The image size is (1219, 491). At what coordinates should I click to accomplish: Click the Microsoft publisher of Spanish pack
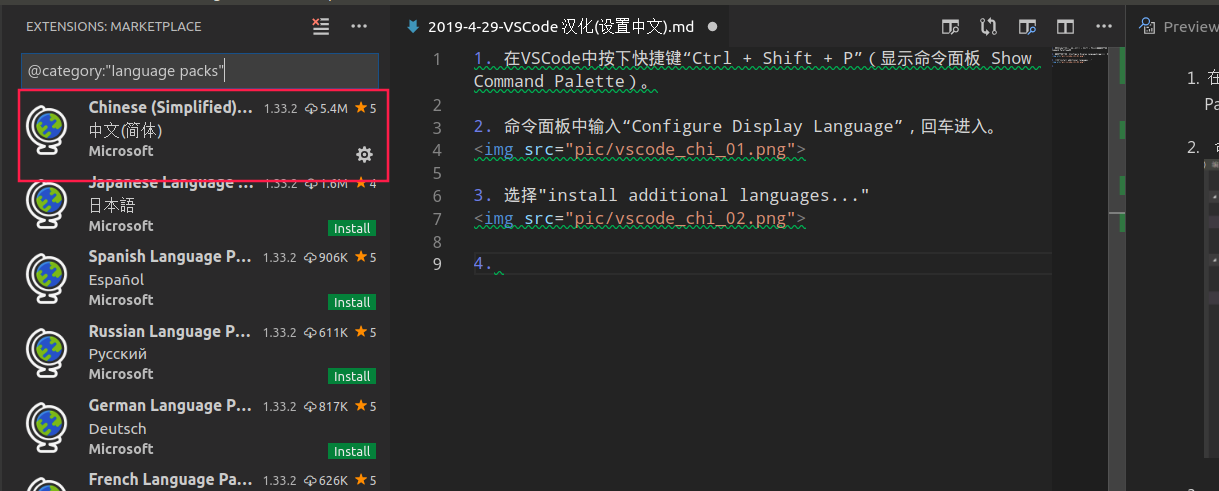(x=121, y=300)
